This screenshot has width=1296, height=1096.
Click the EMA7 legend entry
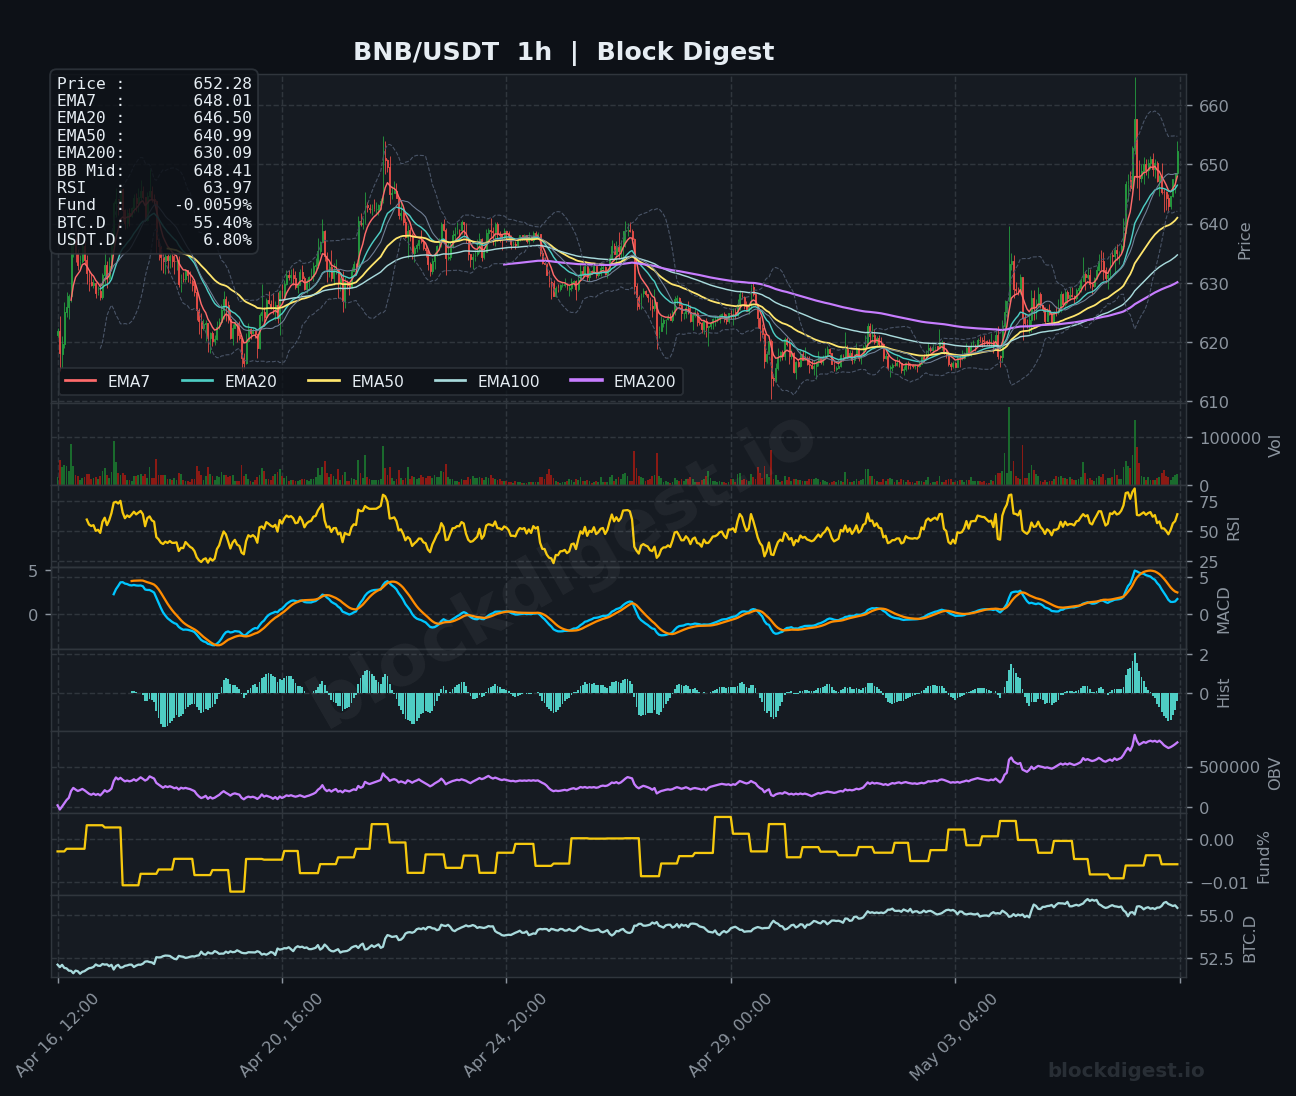107,381
